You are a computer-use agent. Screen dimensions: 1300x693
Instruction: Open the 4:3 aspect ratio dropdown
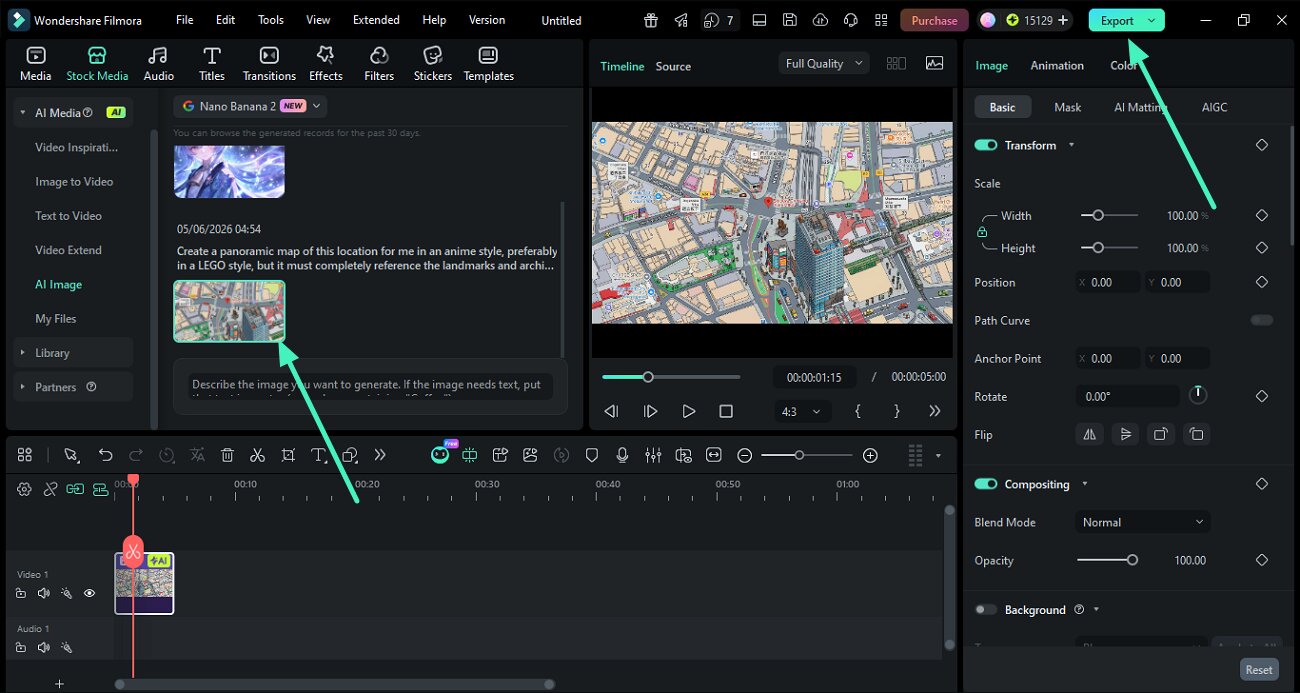pyautogui.click(x=803, y=411)
